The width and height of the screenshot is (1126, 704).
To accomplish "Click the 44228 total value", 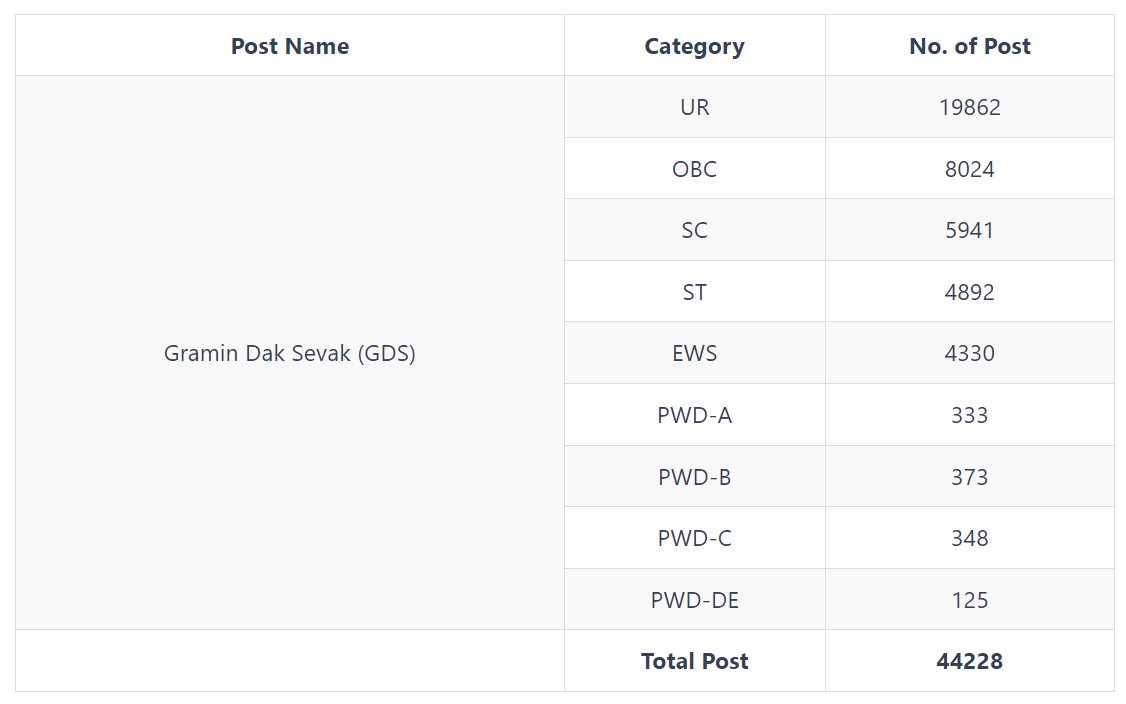I will tap(969, 661).
